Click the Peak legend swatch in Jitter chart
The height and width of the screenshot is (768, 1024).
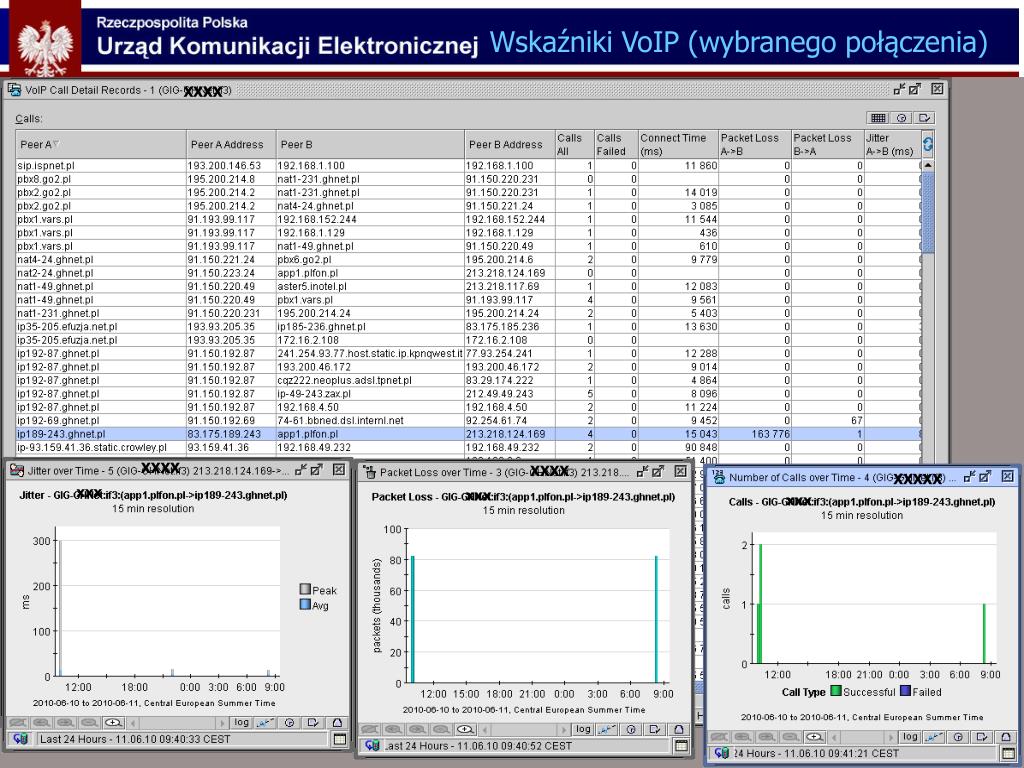[305, 590]
